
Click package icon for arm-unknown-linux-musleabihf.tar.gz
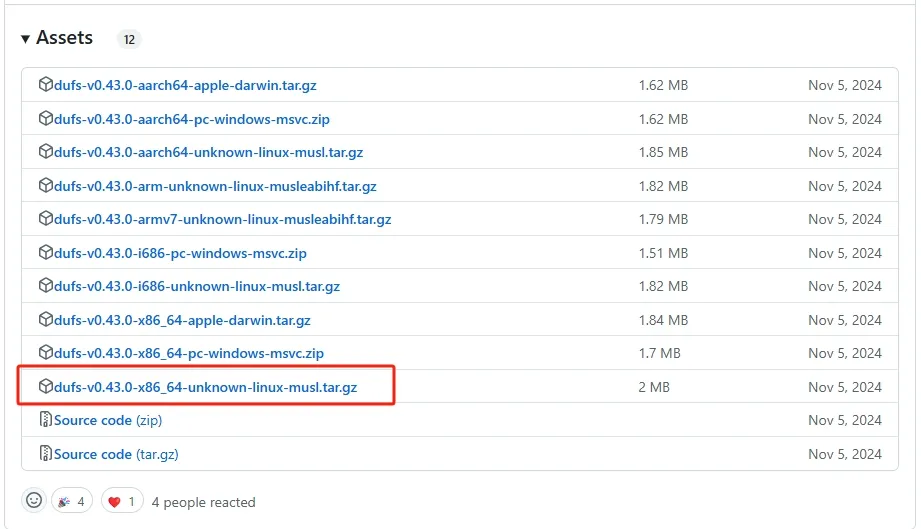tap(45, 186)
